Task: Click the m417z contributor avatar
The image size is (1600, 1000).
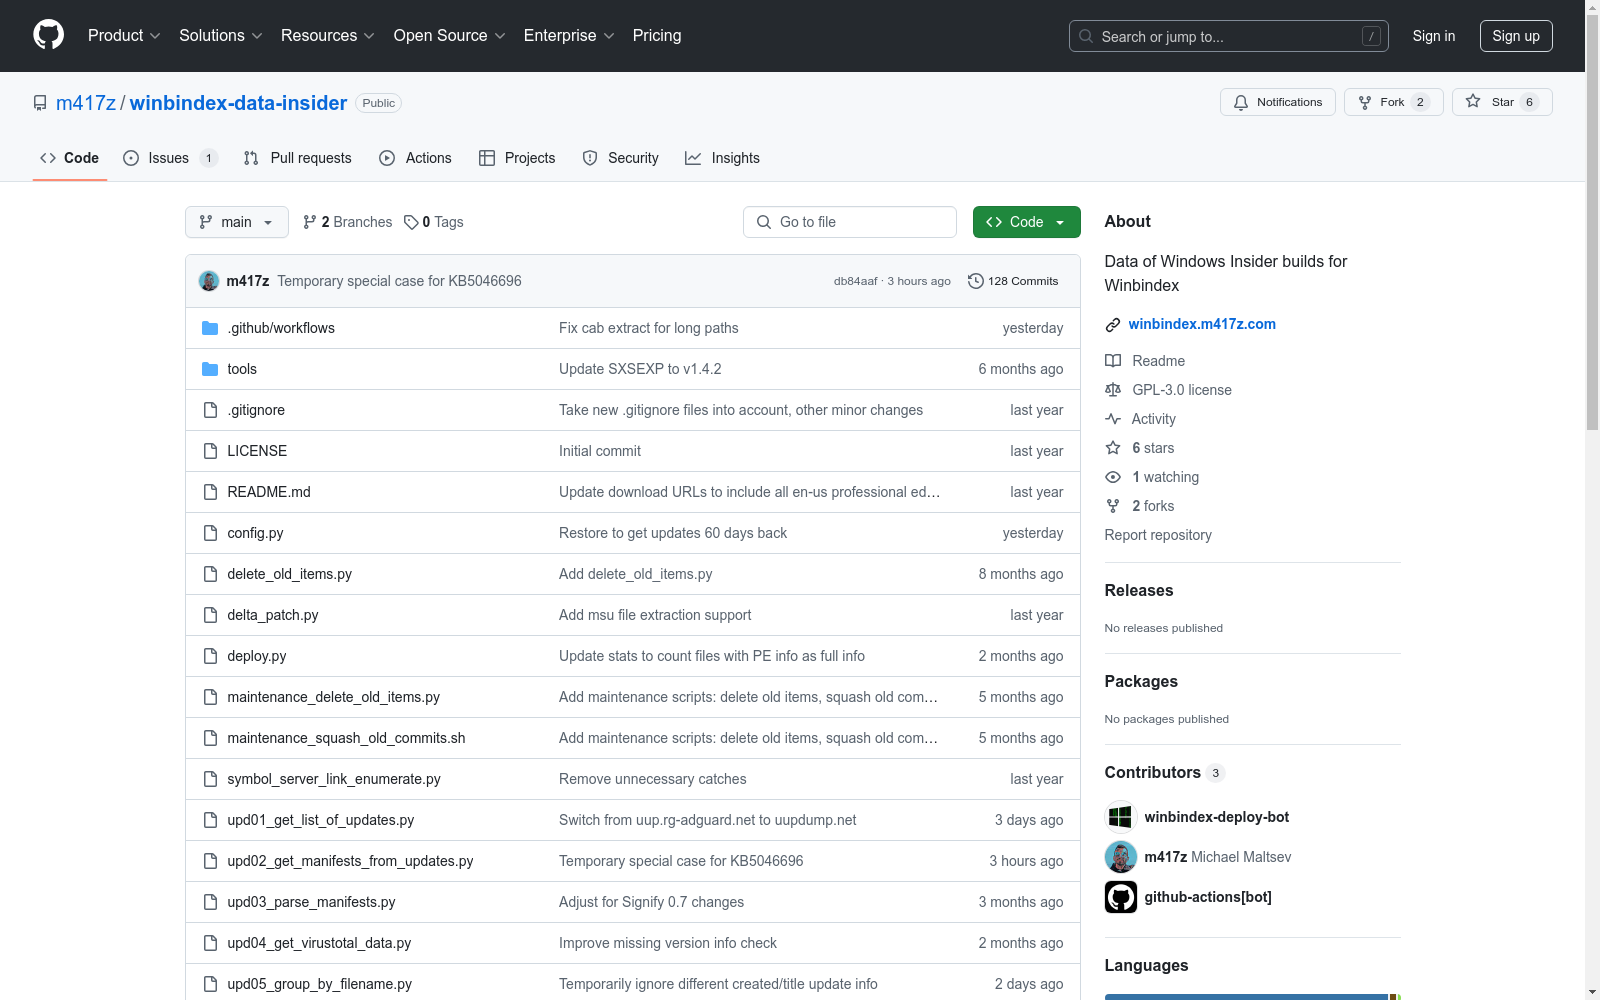Action: pyautogui.click(x=1121, y=857)
